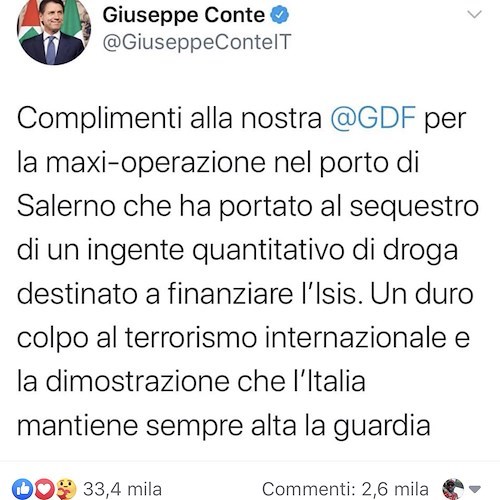Open Commenti: 2,6 mila comments
The width and height of the screenshot is (500, 500).
345,489
